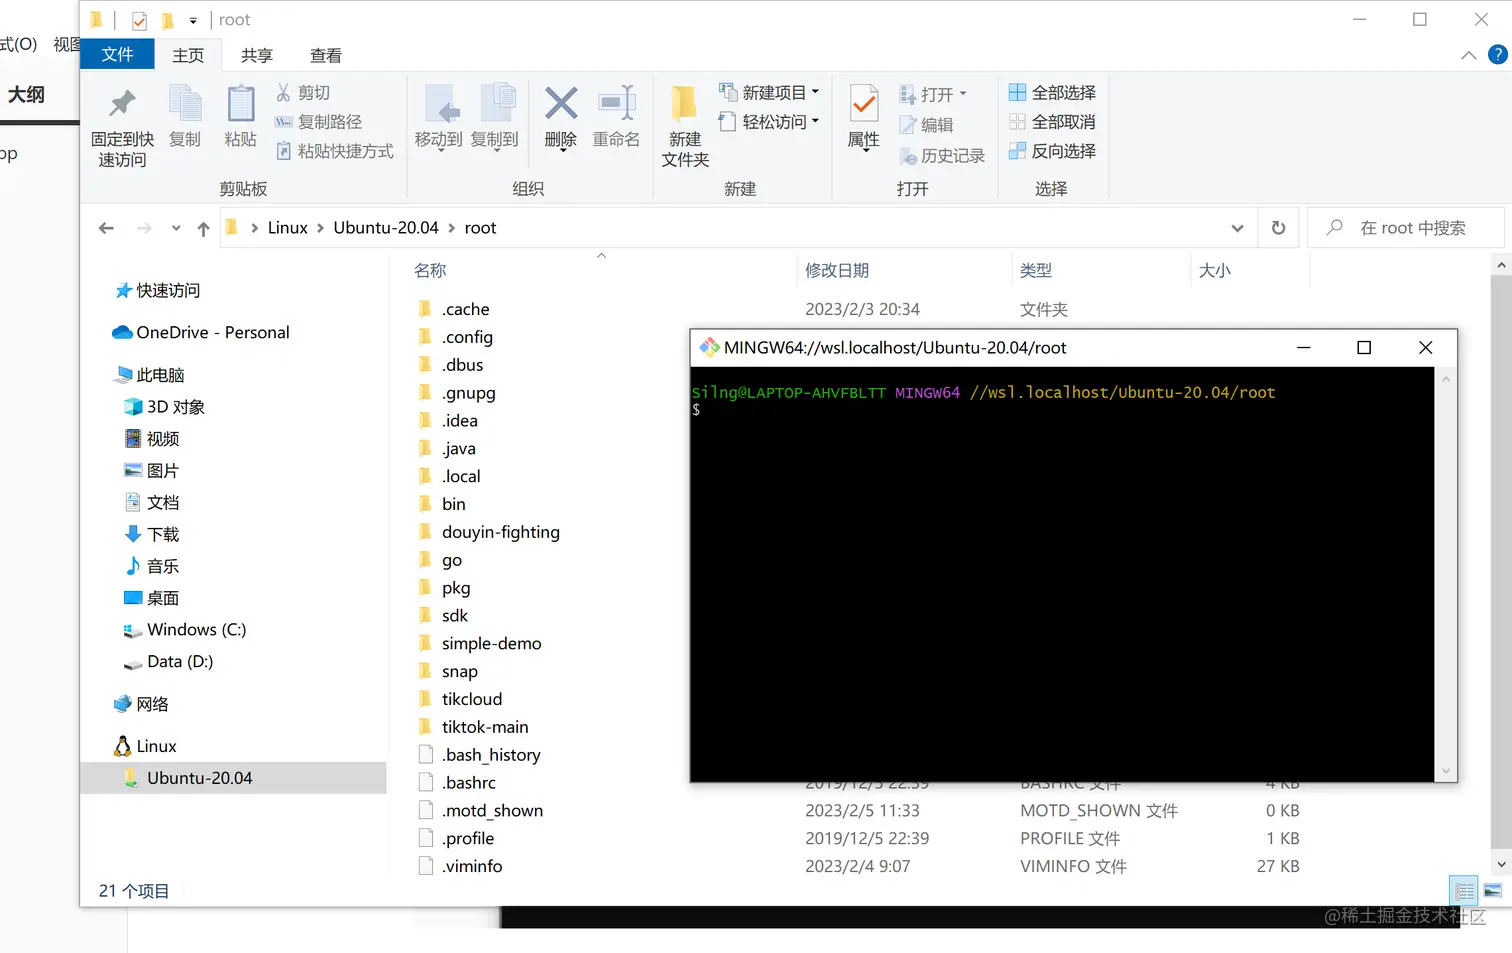This screenshot has width=1512, height=953.
Task: Switch to Home (主页) tab
Action: (188, 55)
